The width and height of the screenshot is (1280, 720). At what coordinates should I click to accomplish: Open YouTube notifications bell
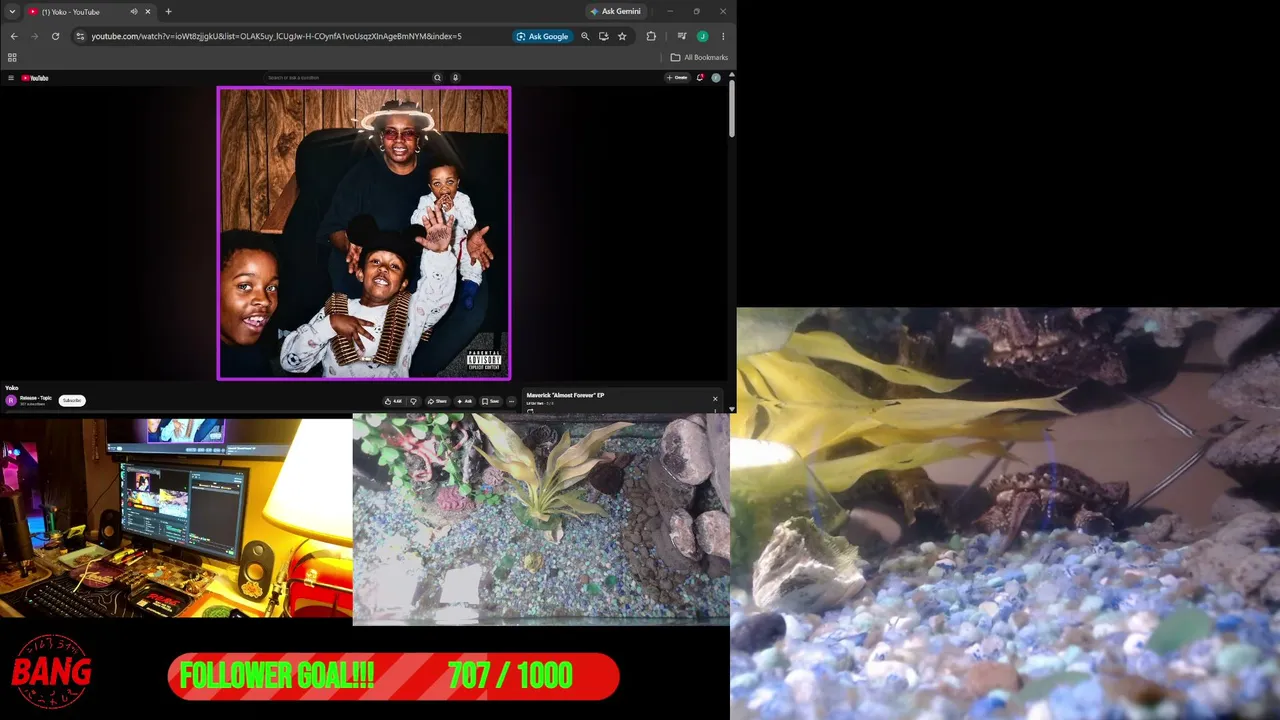pos(701,77)
